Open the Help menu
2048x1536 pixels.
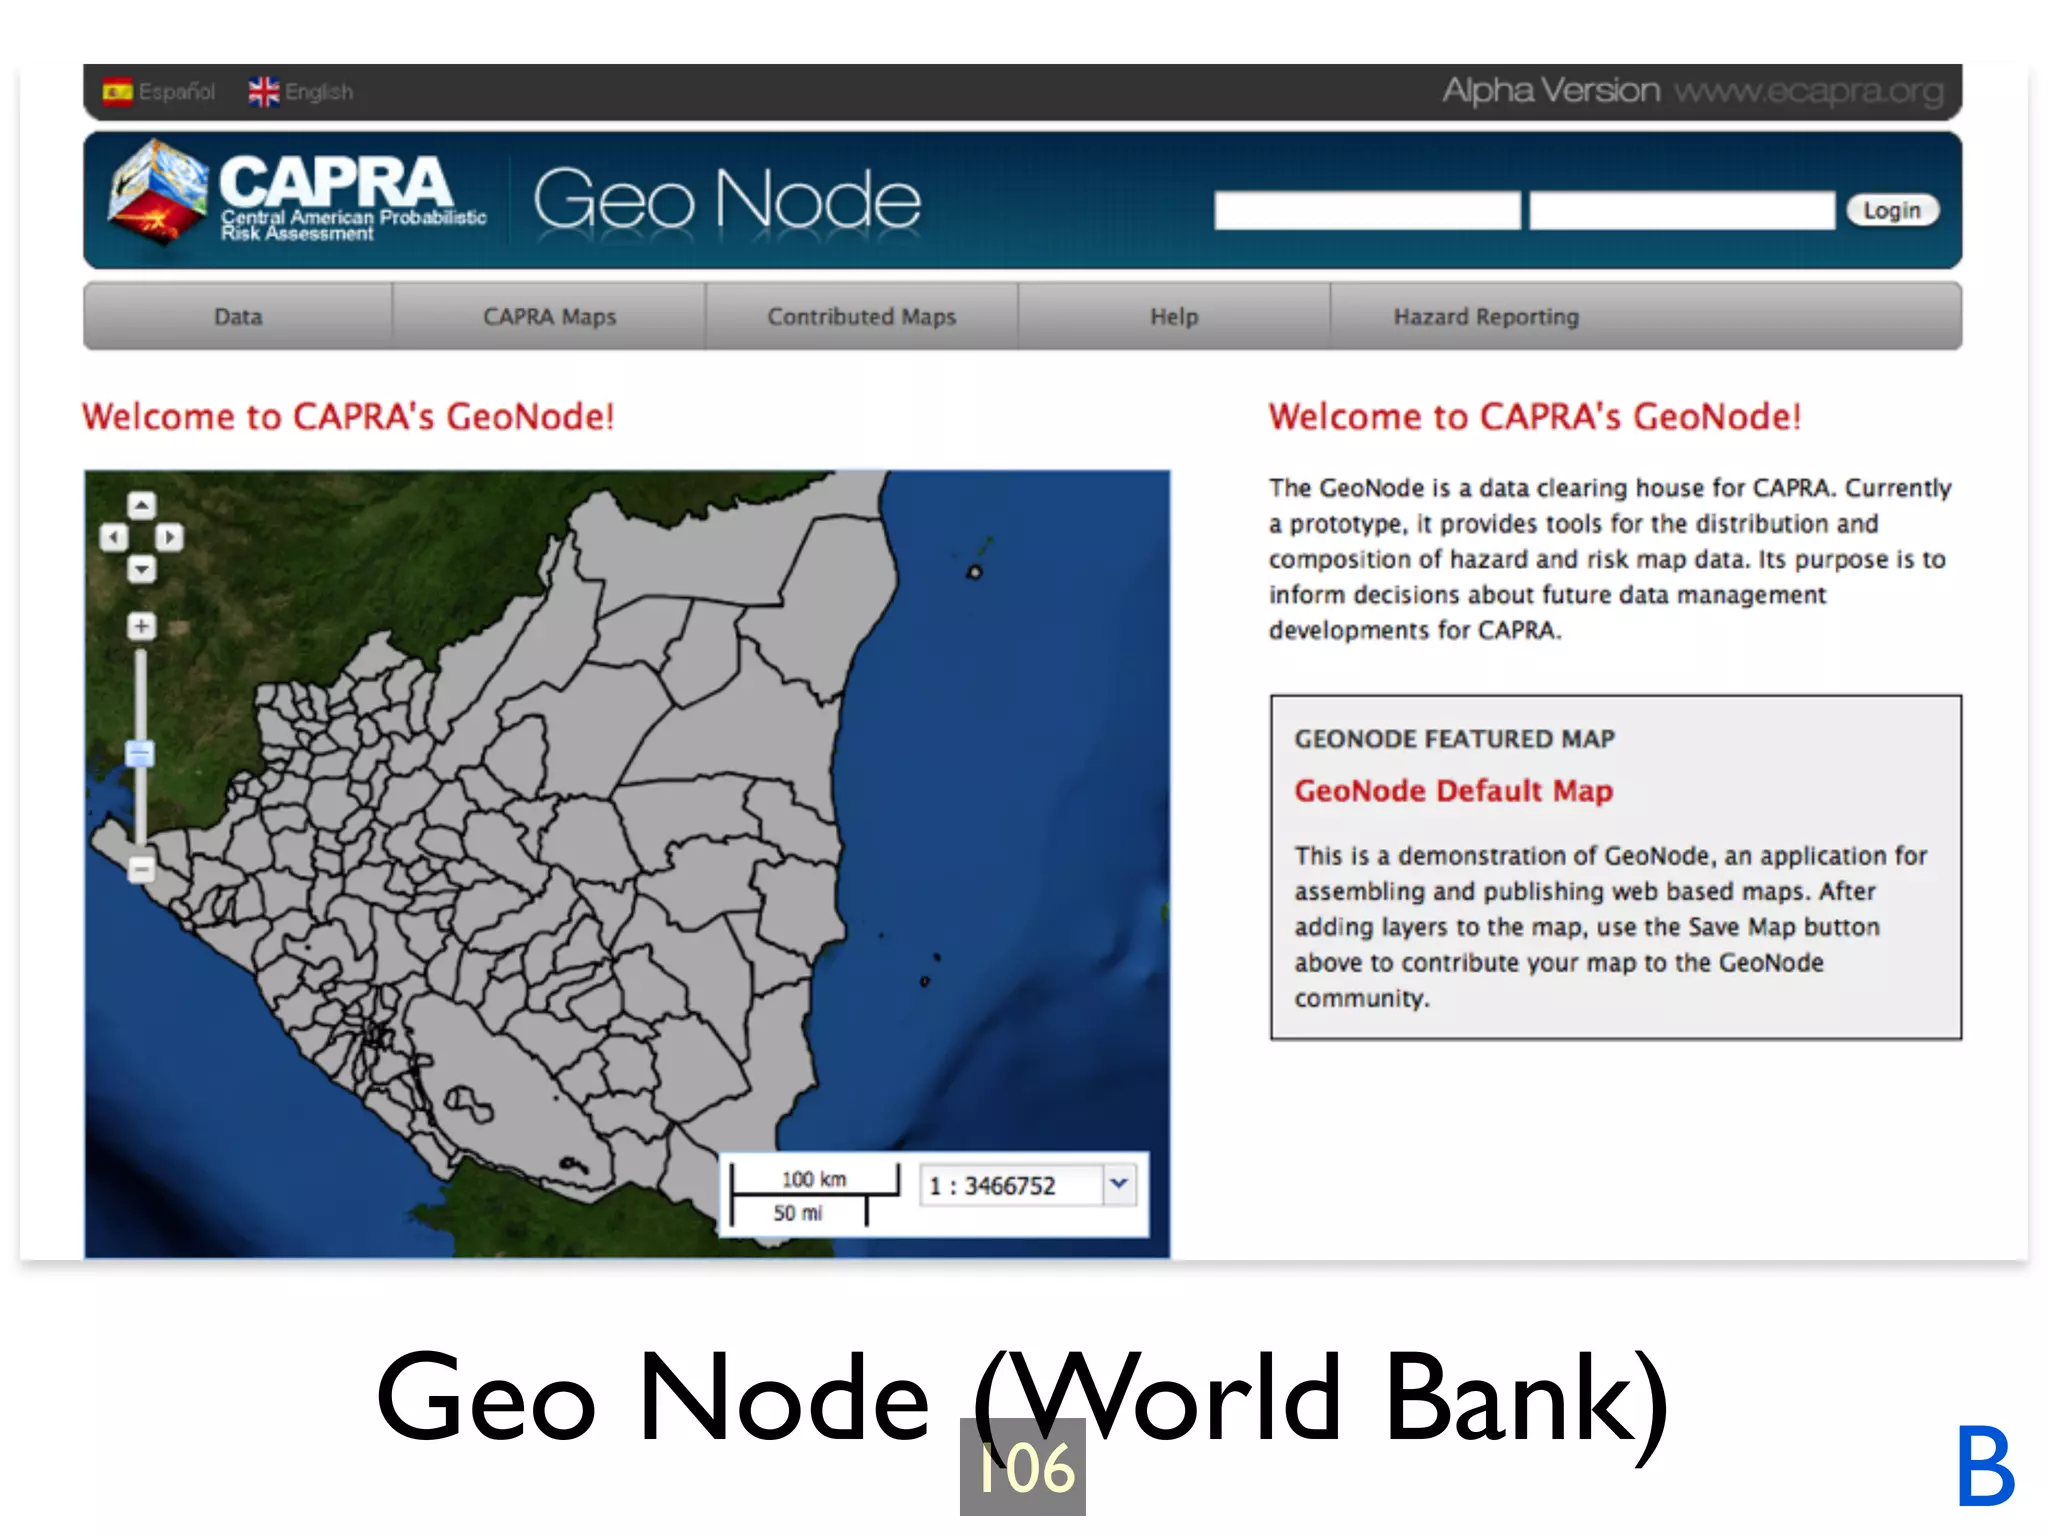[1174, 316]
